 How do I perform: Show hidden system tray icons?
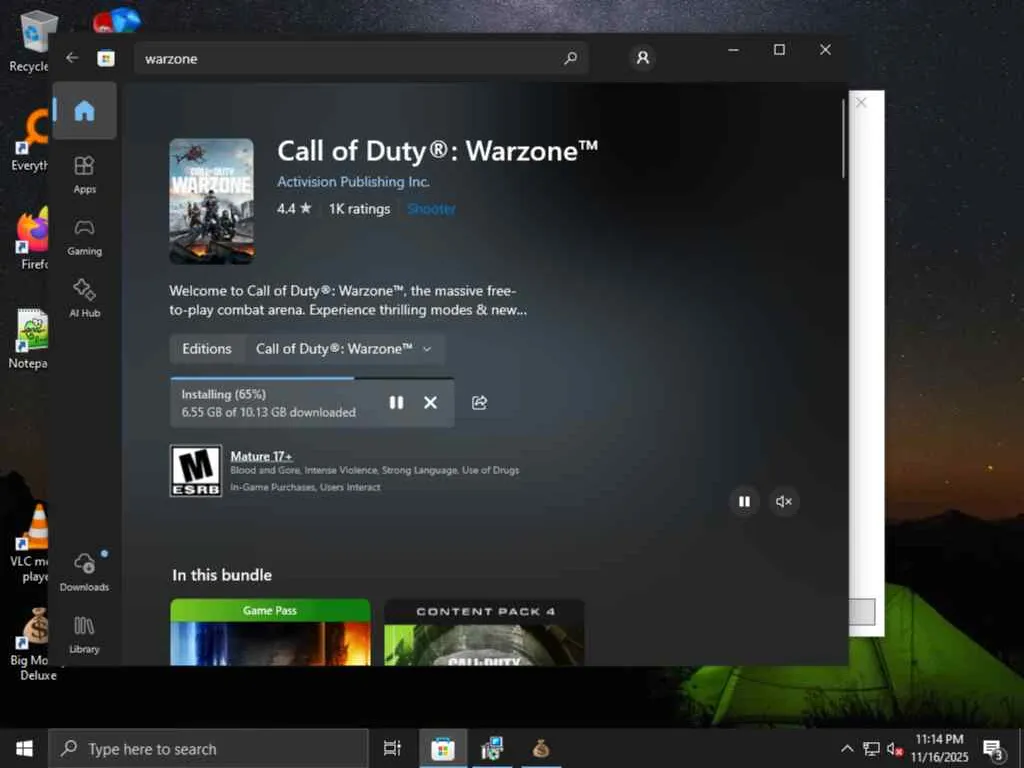point(847,748)
